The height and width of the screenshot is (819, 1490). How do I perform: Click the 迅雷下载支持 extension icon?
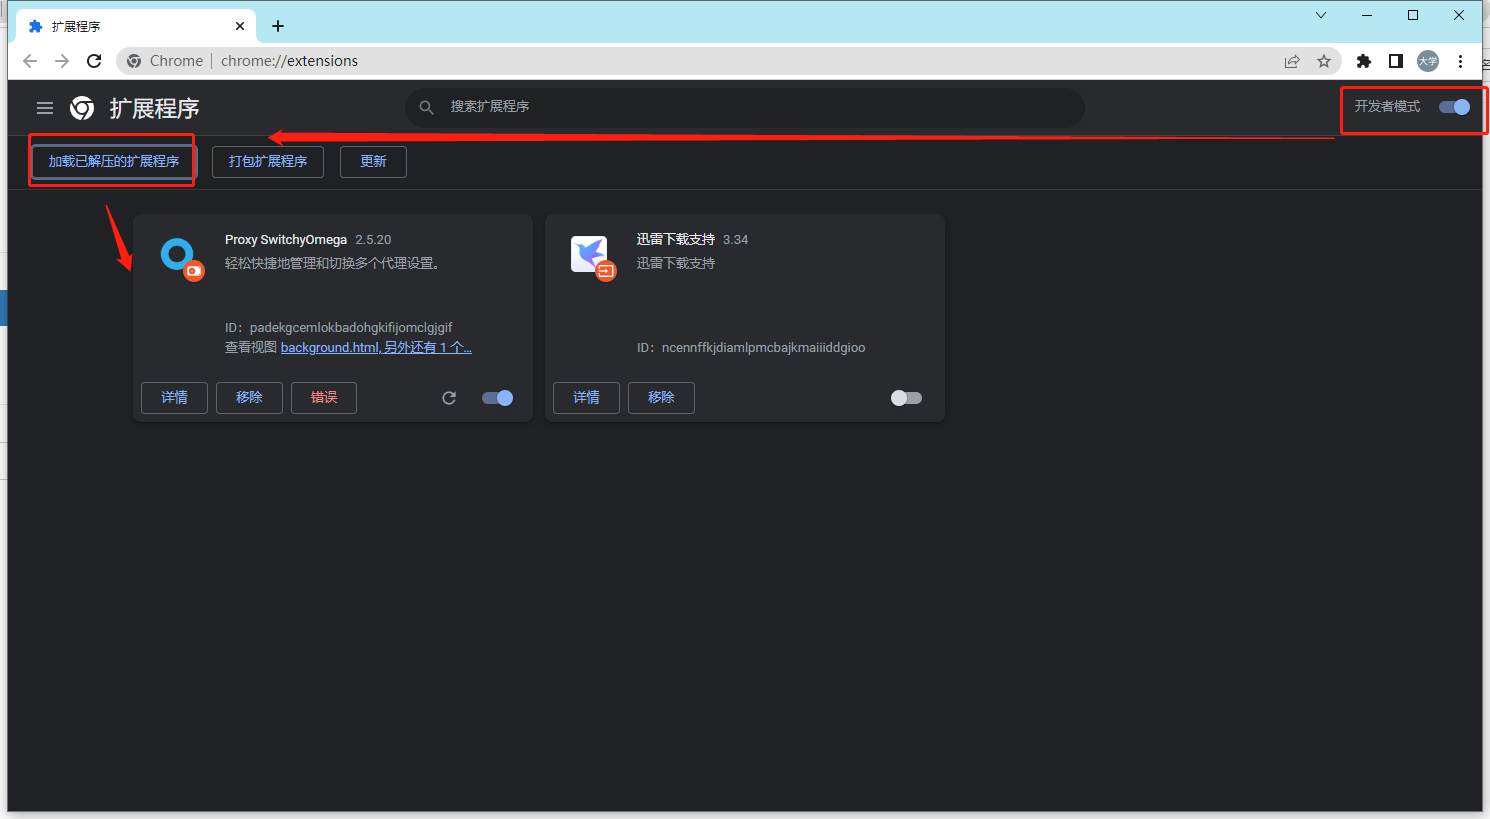pyautogui.click(x=593, y=258)
